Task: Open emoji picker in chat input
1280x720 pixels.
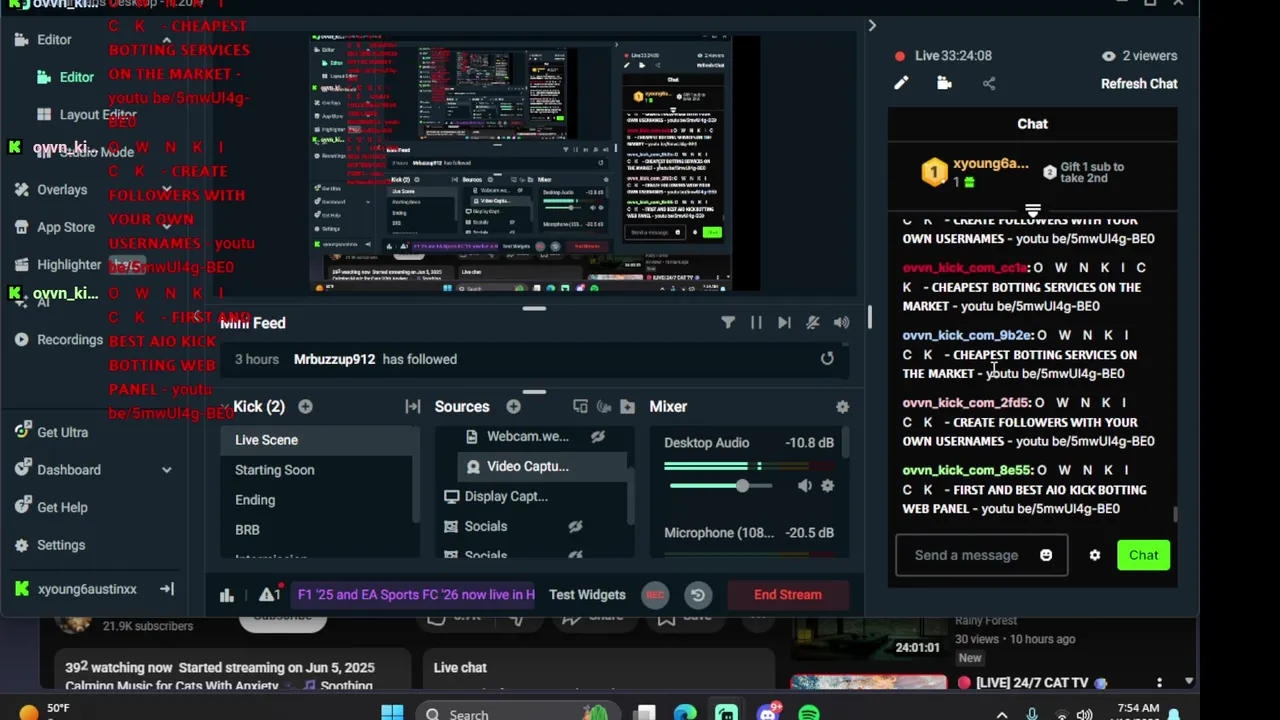Action: pos(1046,555)
